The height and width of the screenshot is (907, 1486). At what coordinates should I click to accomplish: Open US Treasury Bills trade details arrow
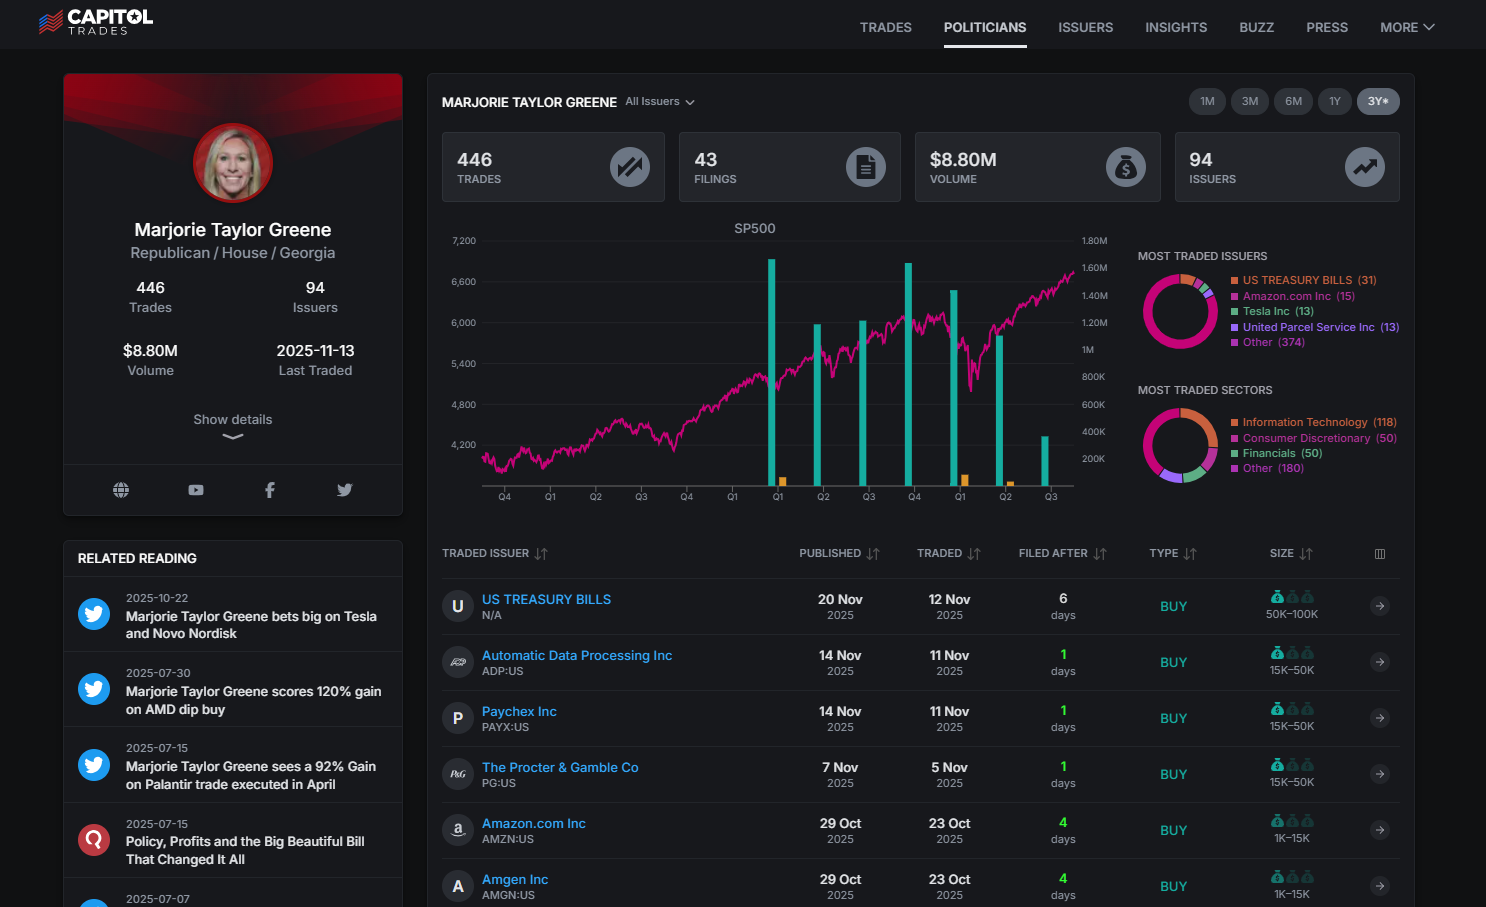[1380, 606]
